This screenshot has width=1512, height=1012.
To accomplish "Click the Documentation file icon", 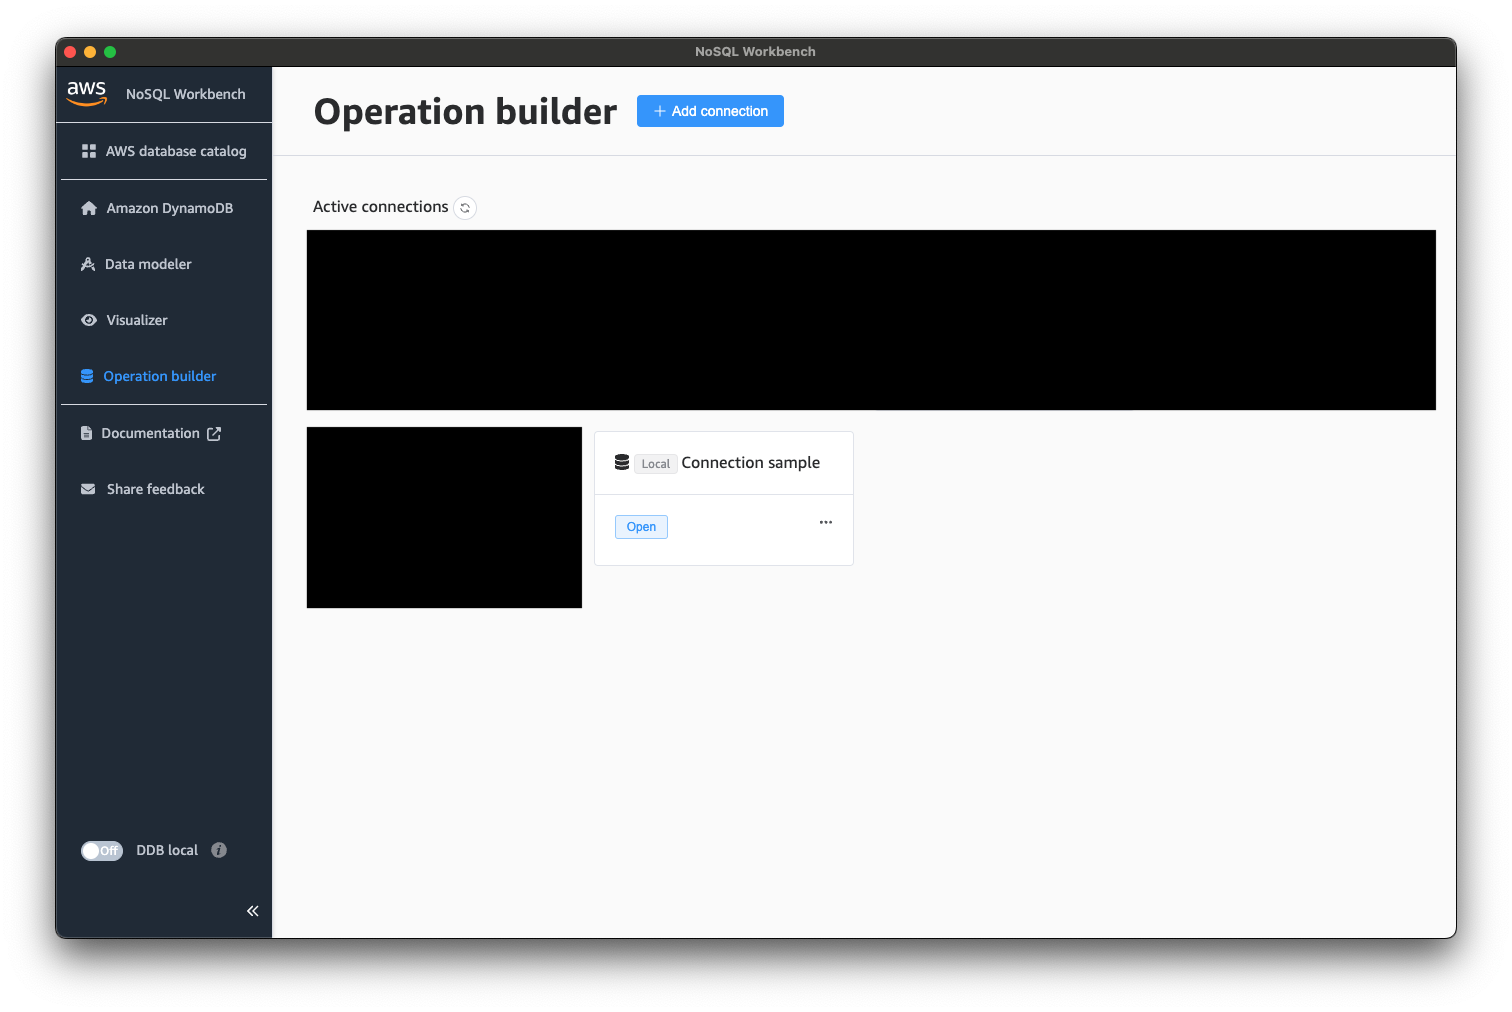I will point(86,433).
